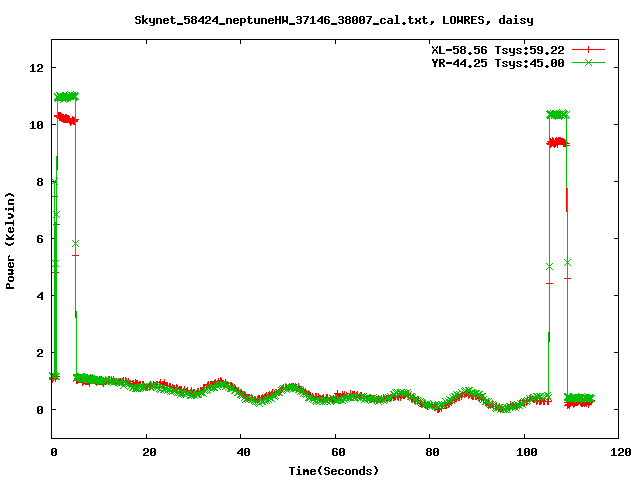
Task: Click y-axis tick label 10
Action: (37, 125)
